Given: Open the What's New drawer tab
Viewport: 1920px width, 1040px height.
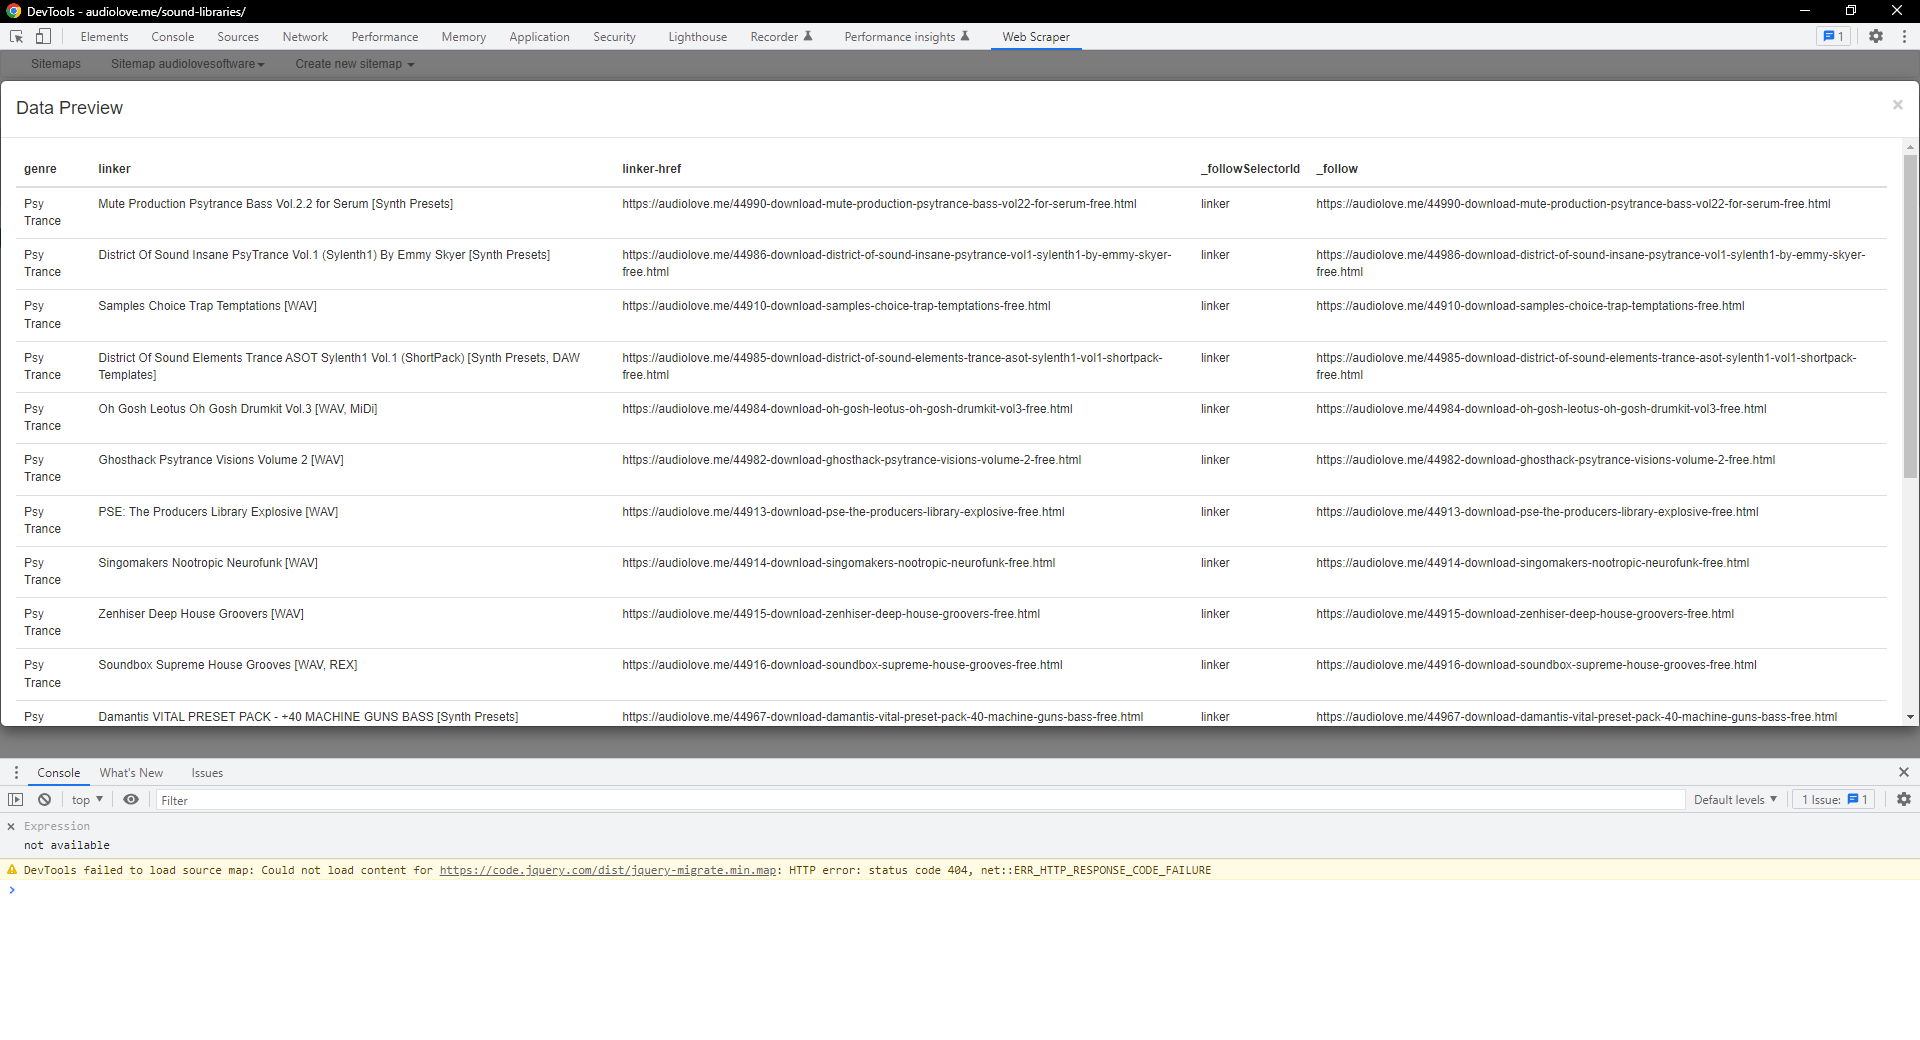Looking at the screenshot, I should pyautogui.click(x=131, y=773).
